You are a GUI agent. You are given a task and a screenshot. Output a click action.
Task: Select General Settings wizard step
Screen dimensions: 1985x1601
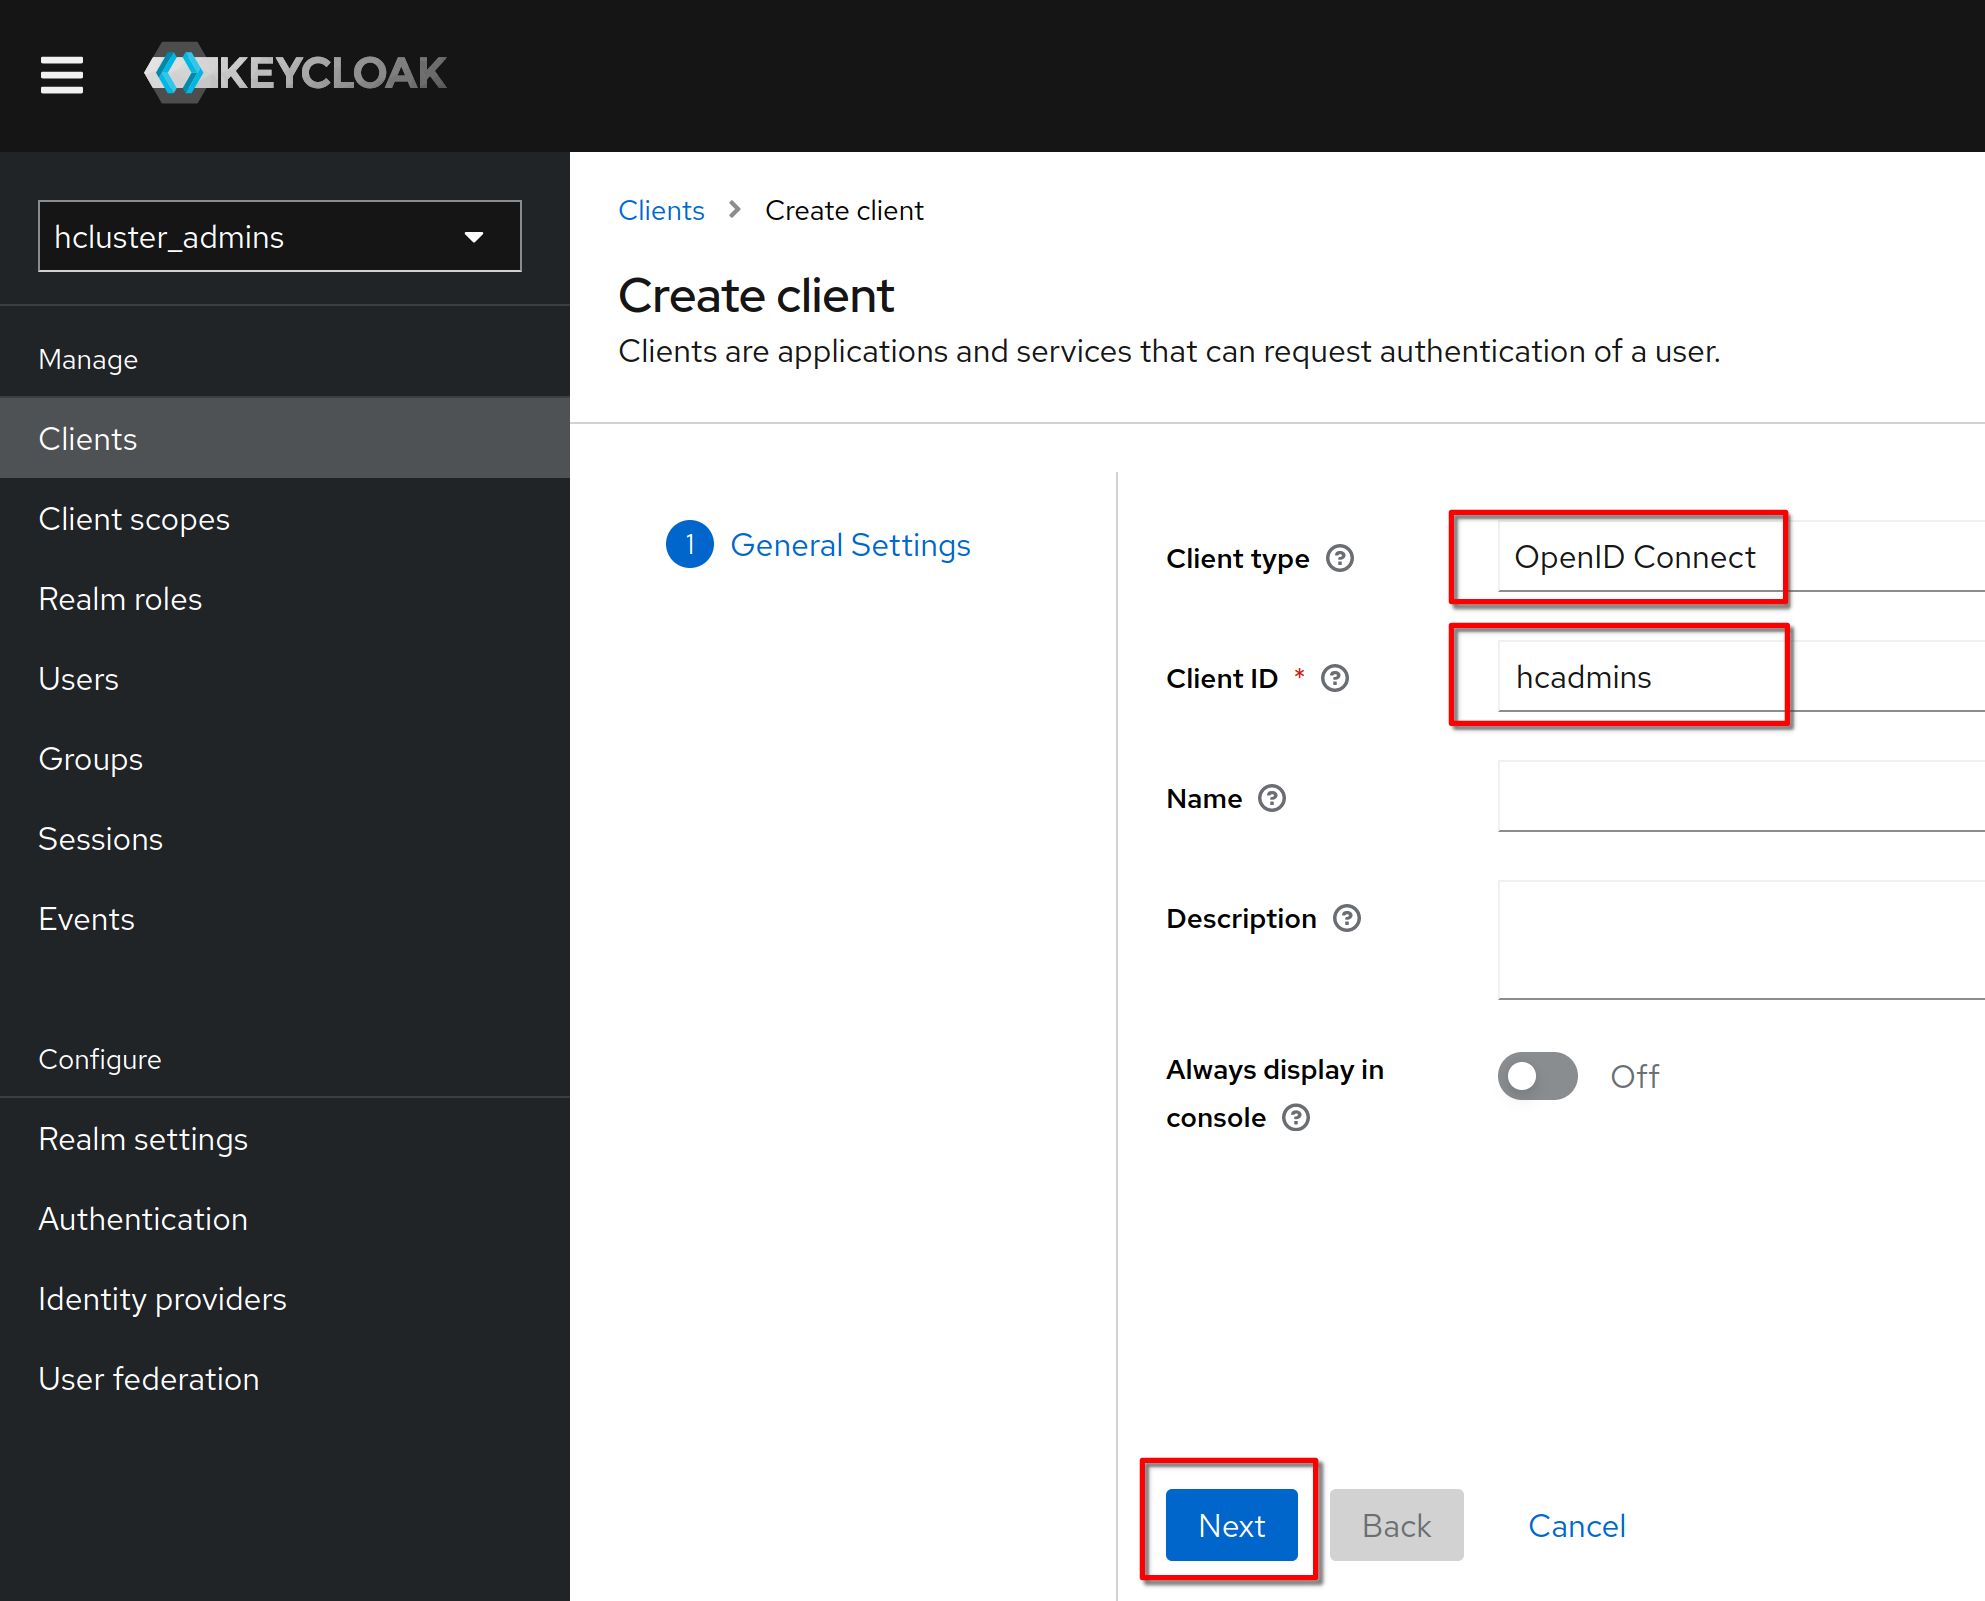coord(850,545)
